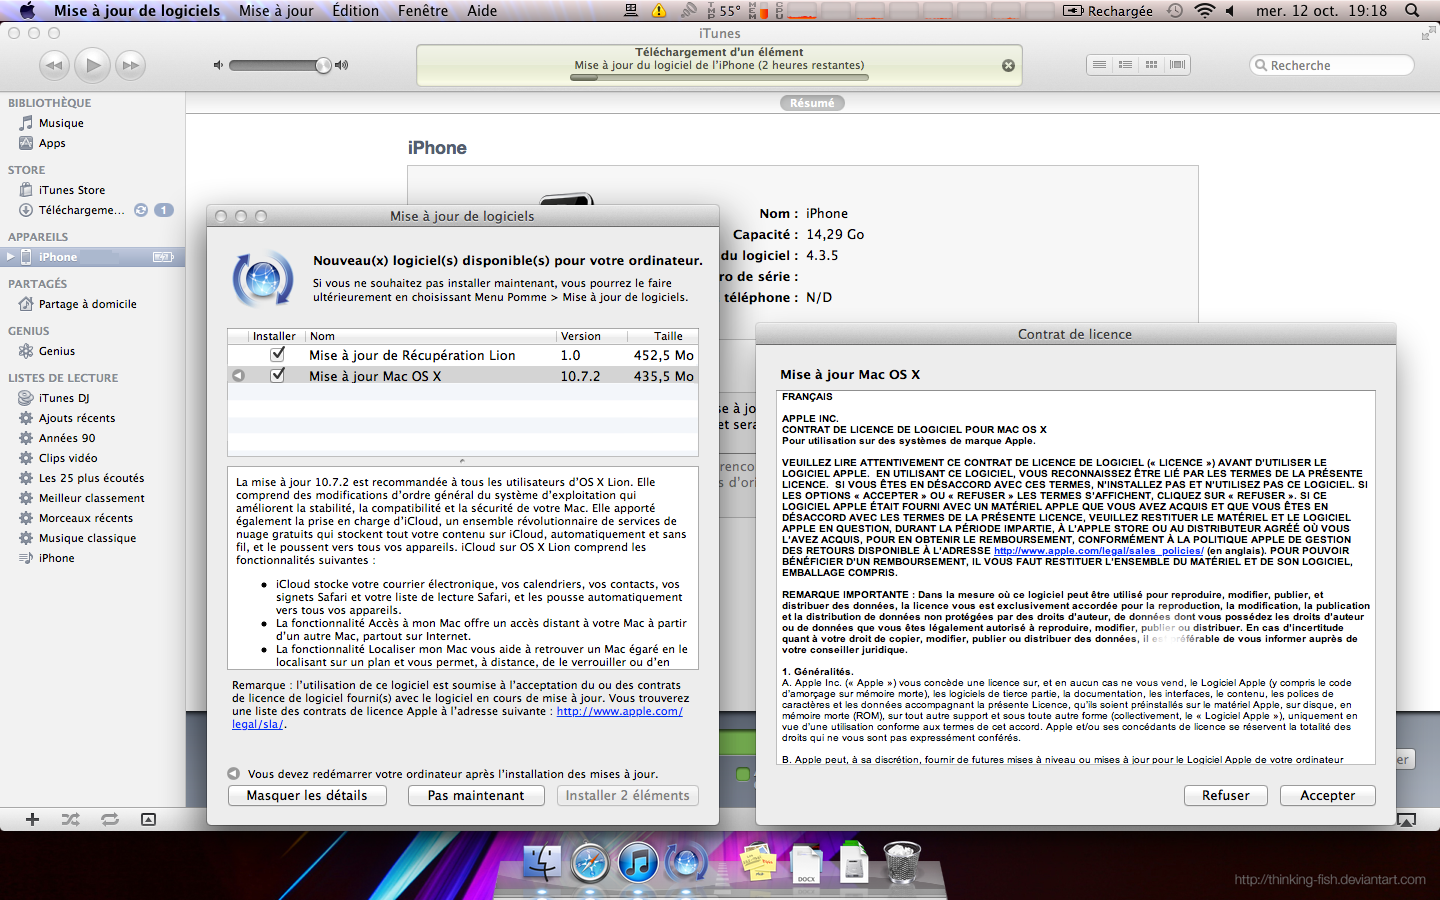Viewport: 1440px width, 900px height.
Task: Uncheck Mise à jour Mac OS X
Action: (x=278, y=375)
